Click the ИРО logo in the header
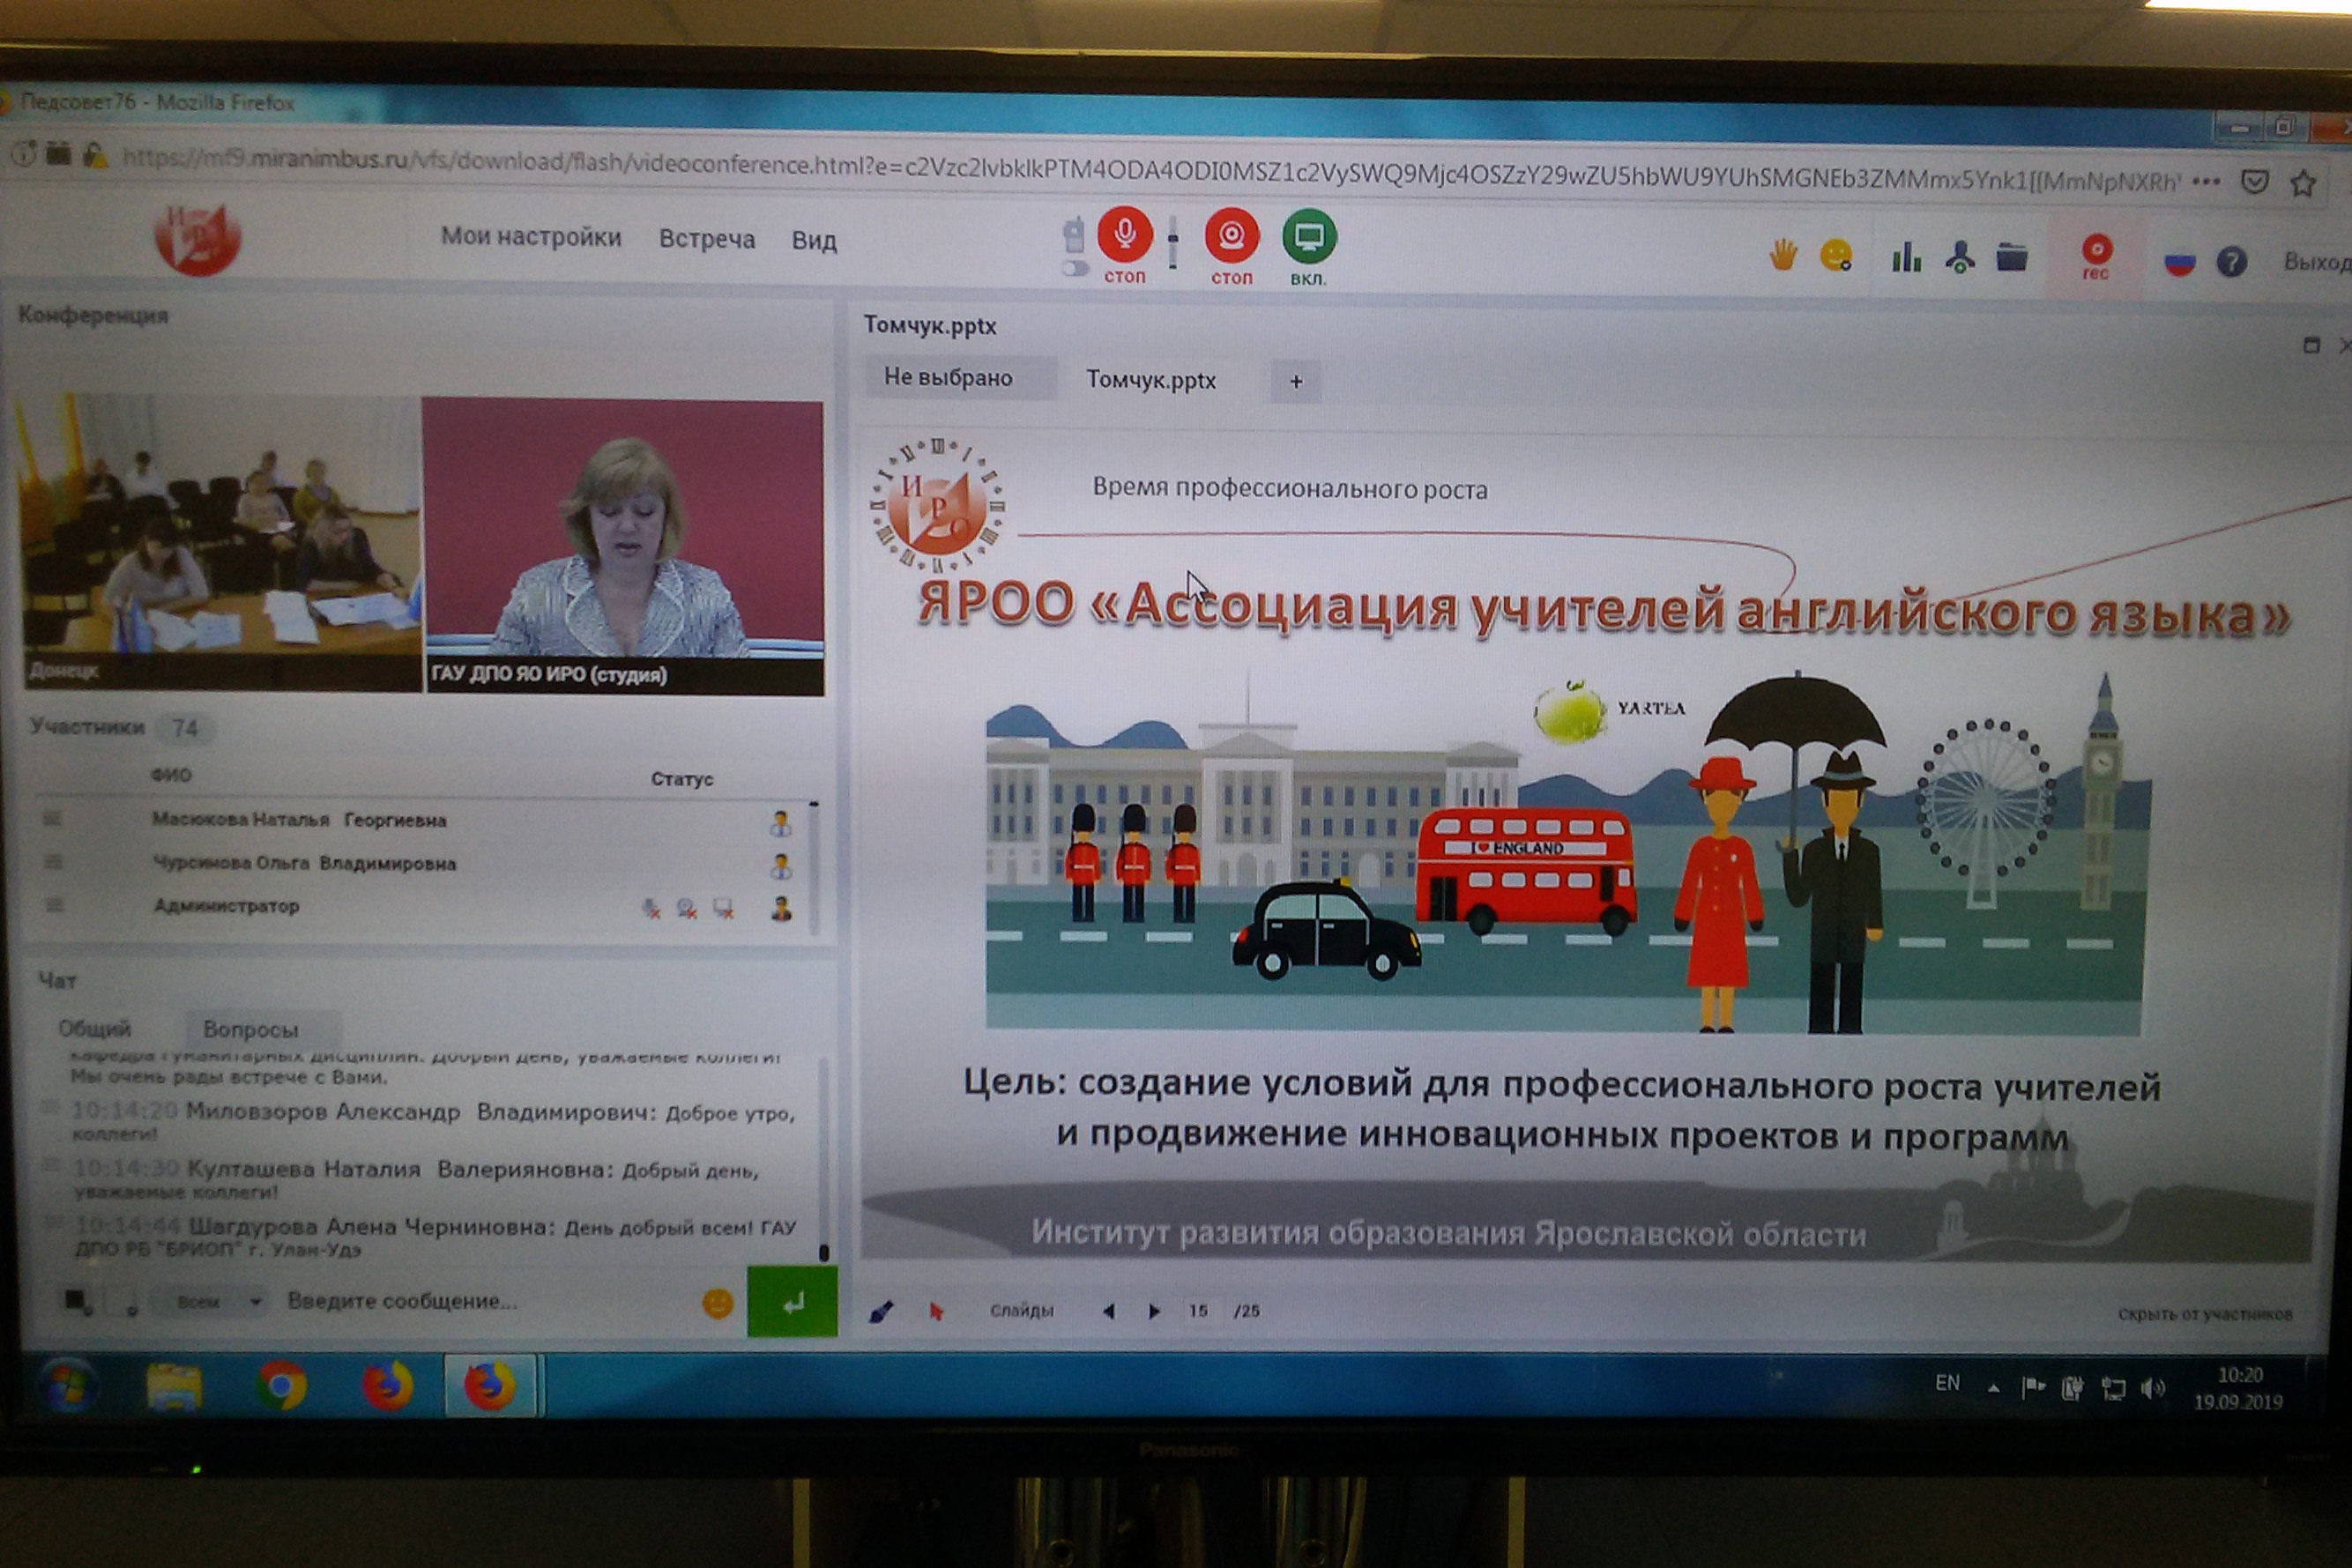Viewport: 2352px width, 1568px height. coord(197,240)
